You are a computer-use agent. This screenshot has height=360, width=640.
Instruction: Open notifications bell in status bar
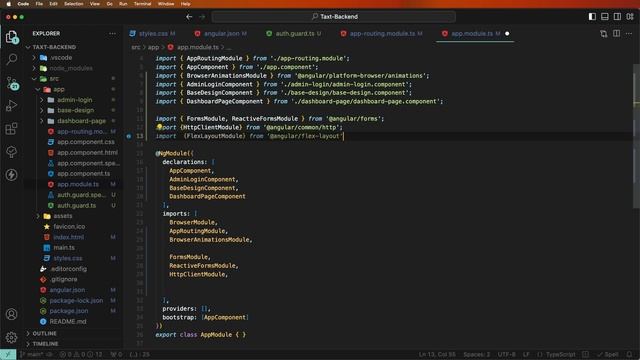pos(629,354)
